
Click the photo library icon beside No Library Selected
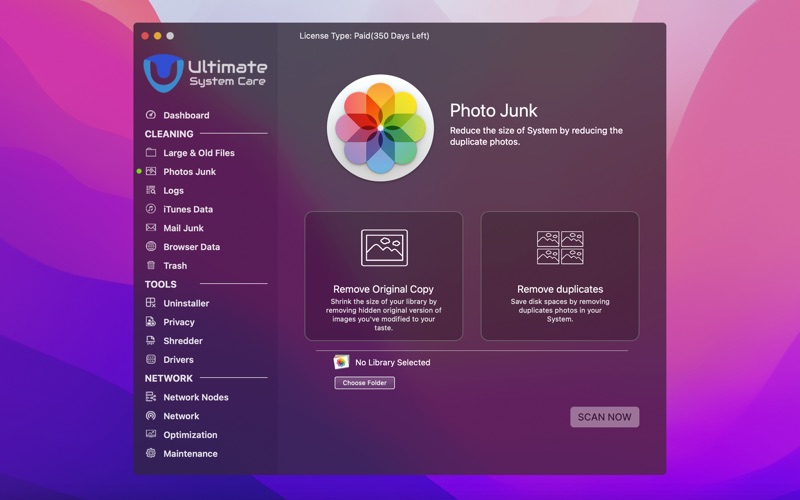coord(341,362)
